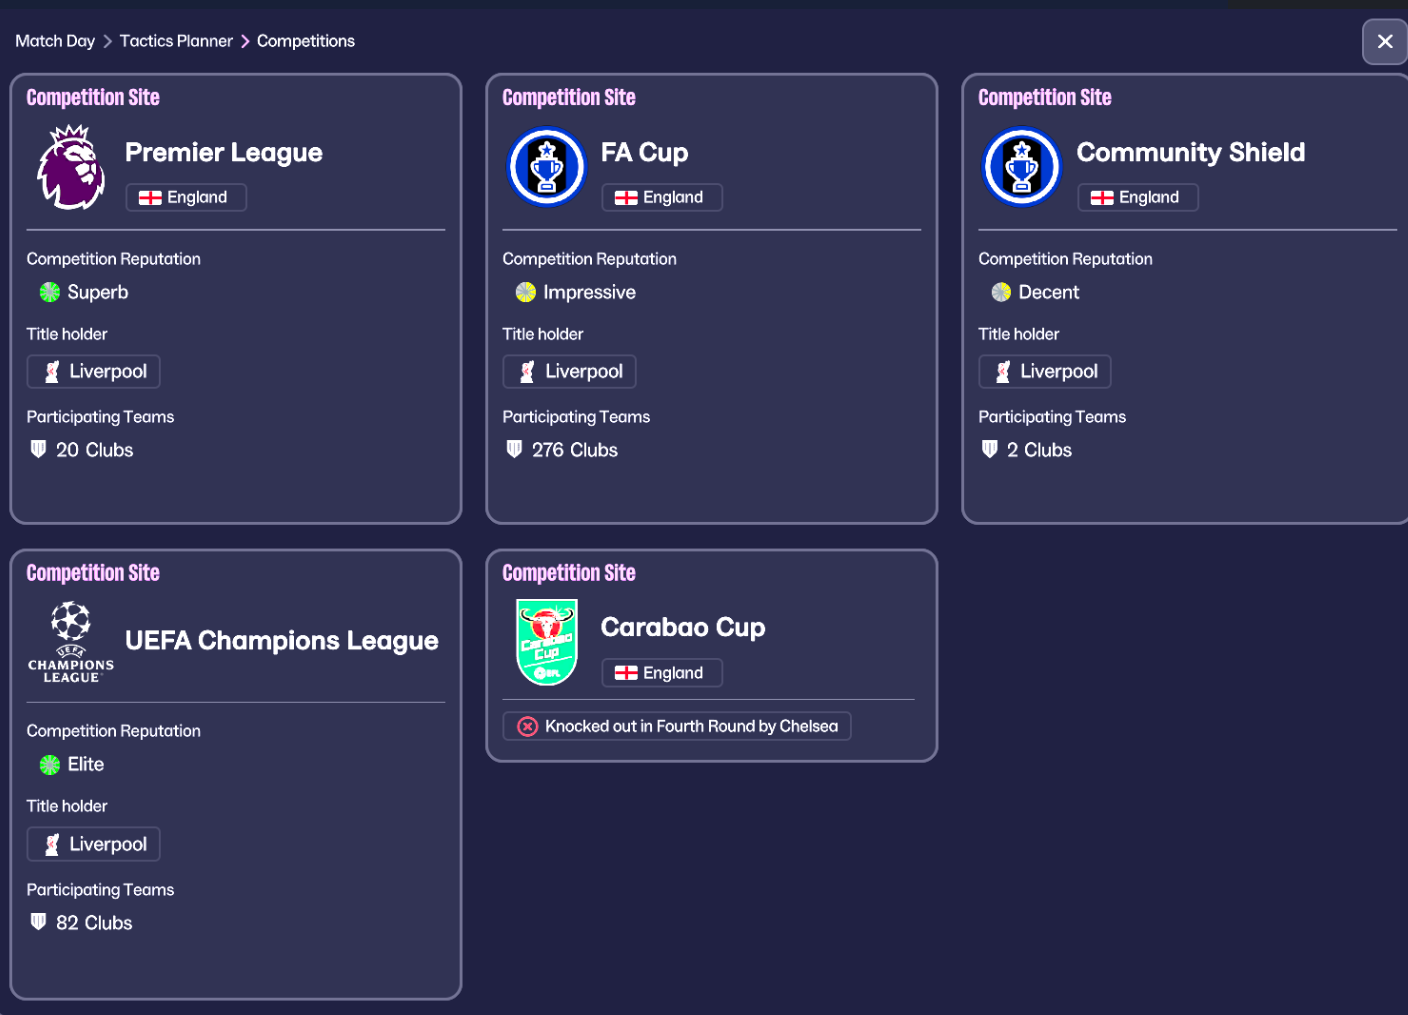Click the Community Shield trophy logo

click(x=1021, y=167)
